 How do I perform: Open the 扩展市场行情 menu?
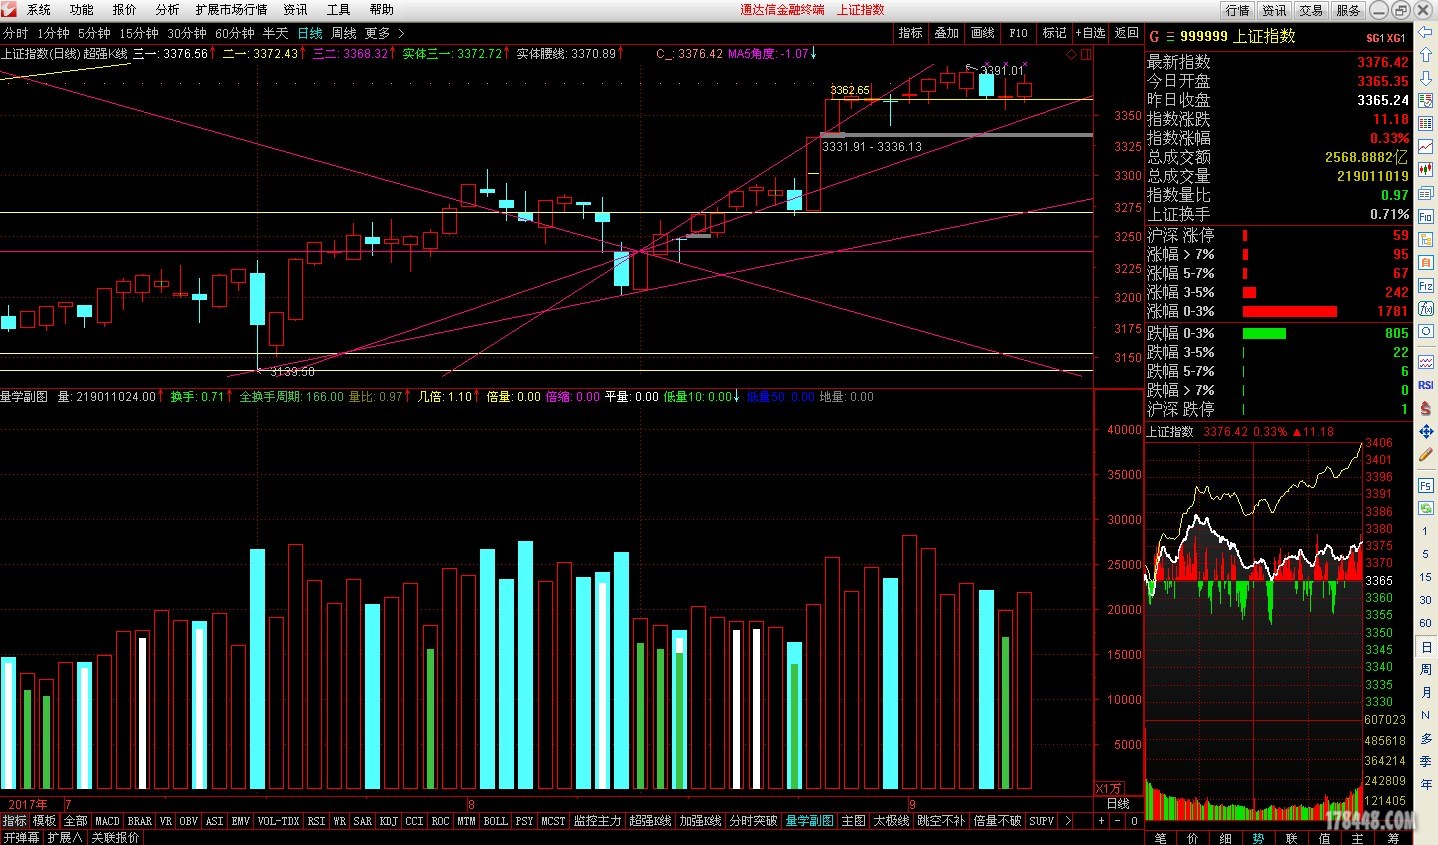click(x=231, y=9)
